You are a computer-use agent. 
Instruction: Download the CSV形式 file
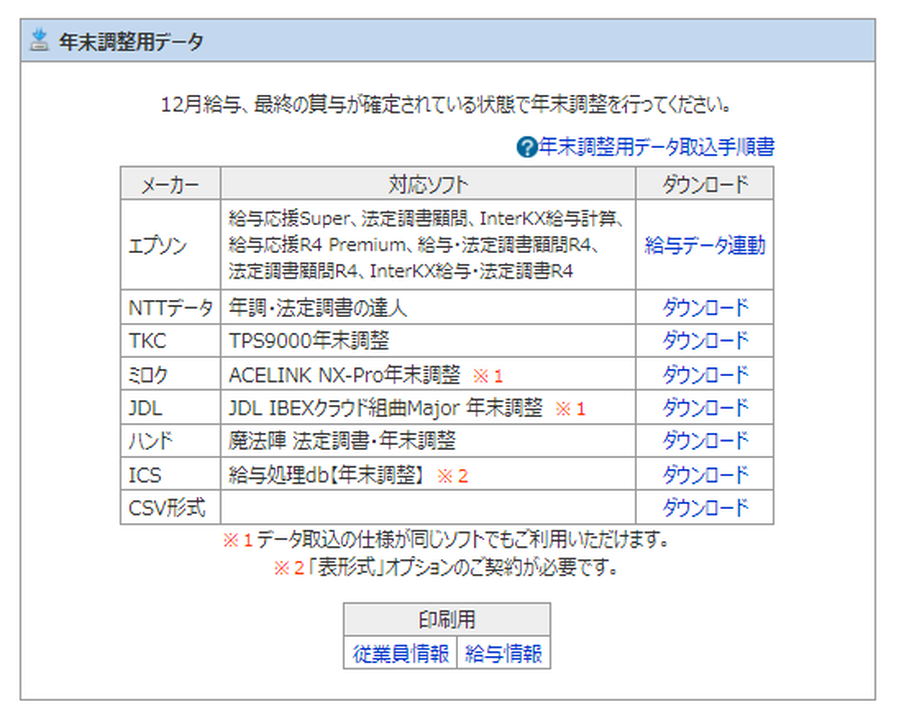click(x=705, y=508)
